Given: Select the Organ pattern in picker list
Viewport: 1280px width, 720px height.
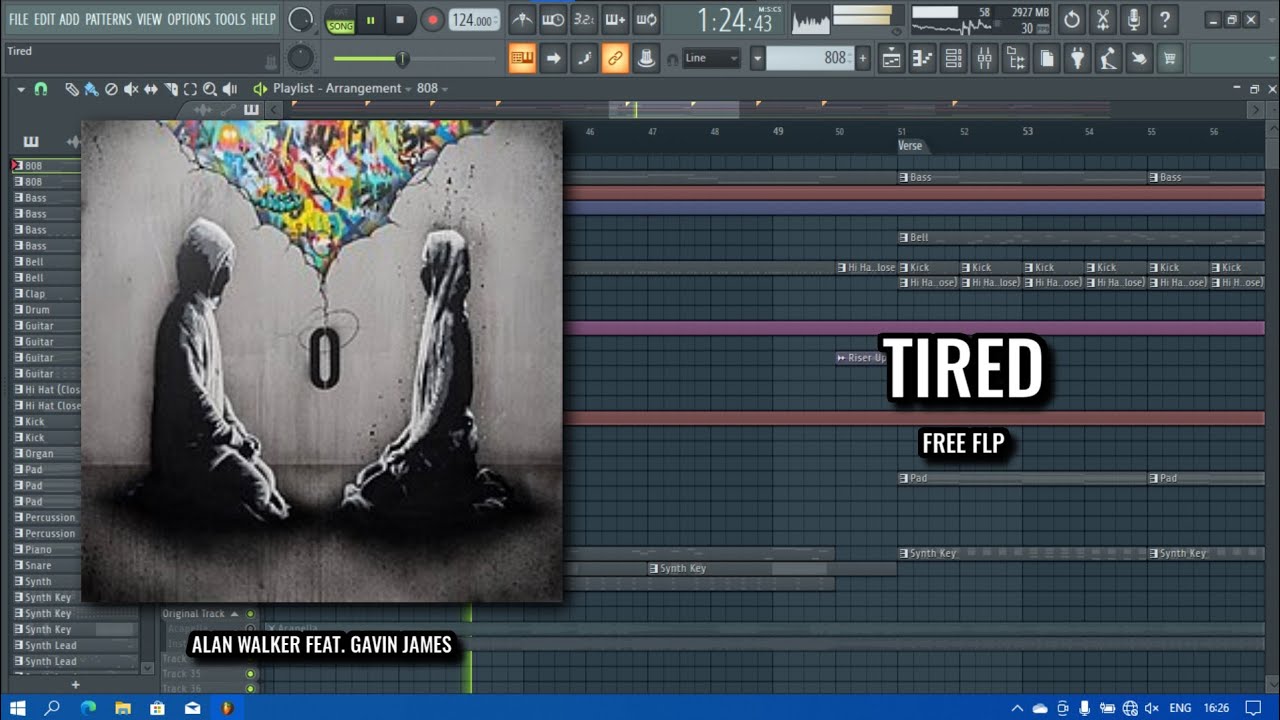Looking at the screenshot, I should [x=47, y=454].
